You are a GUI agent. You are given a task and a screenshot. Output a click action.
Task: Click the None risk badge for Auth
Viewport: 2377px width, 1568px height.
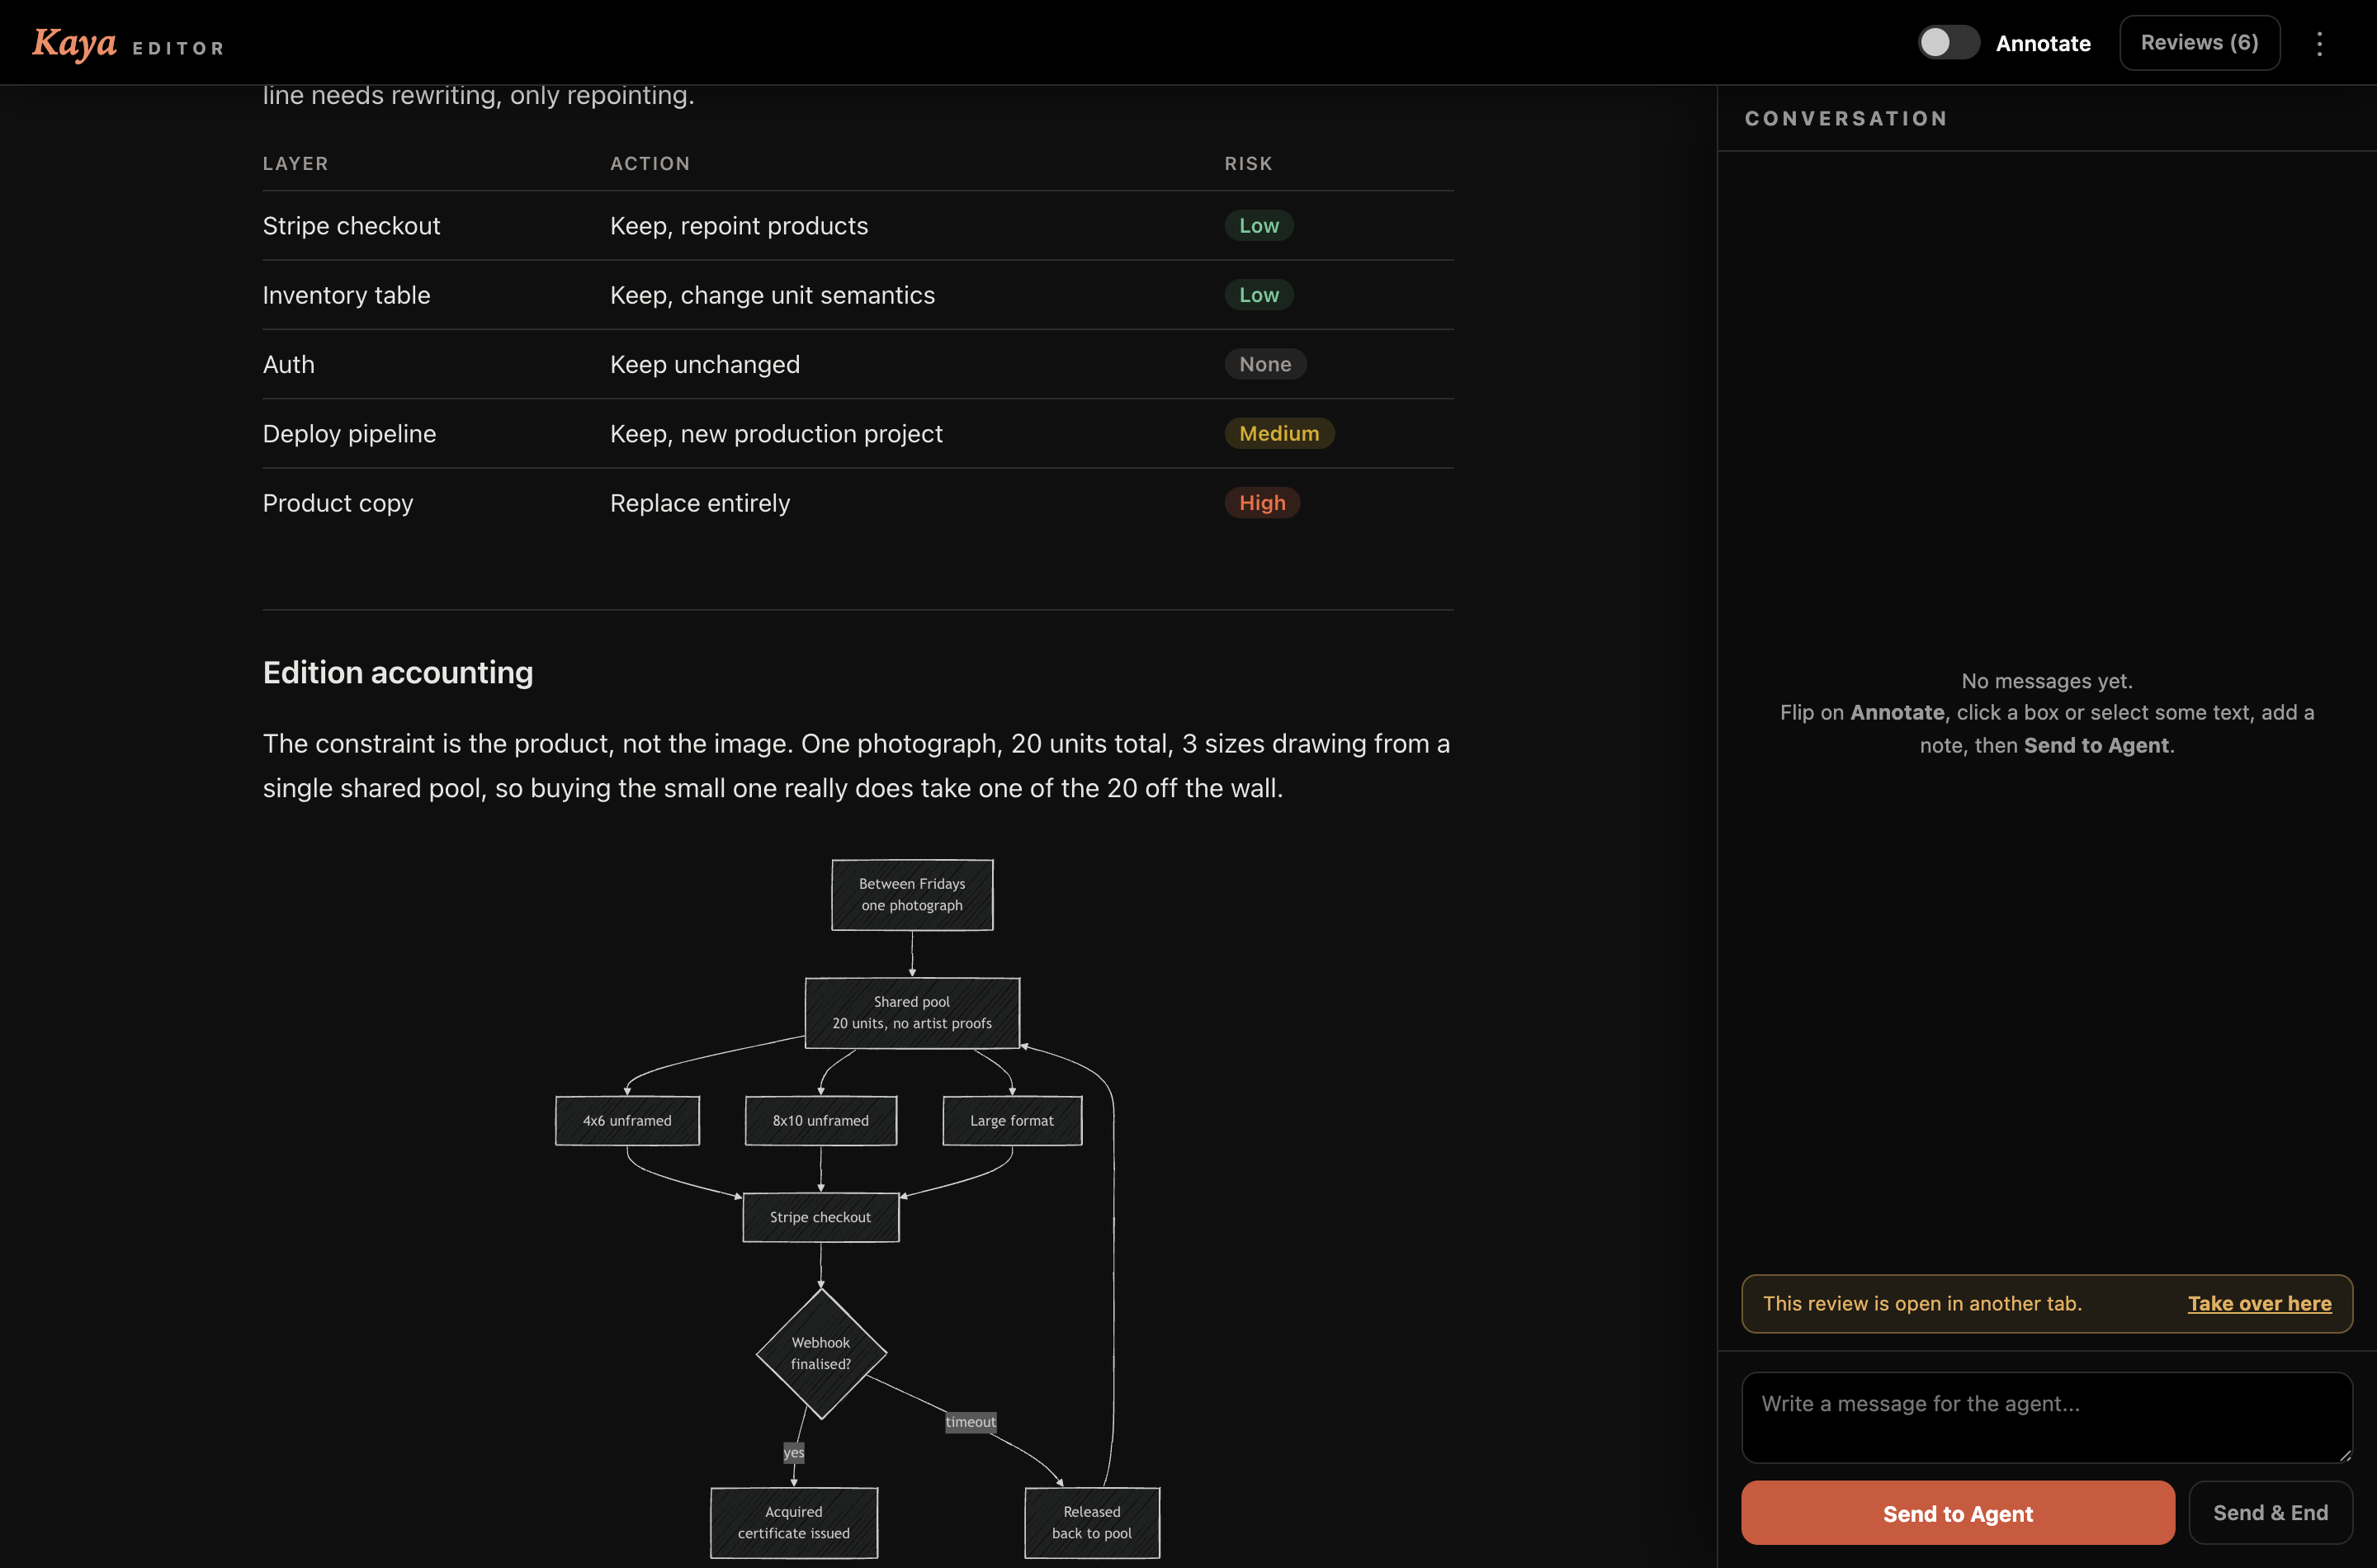pyautogui.click(x=1265, y=364)
